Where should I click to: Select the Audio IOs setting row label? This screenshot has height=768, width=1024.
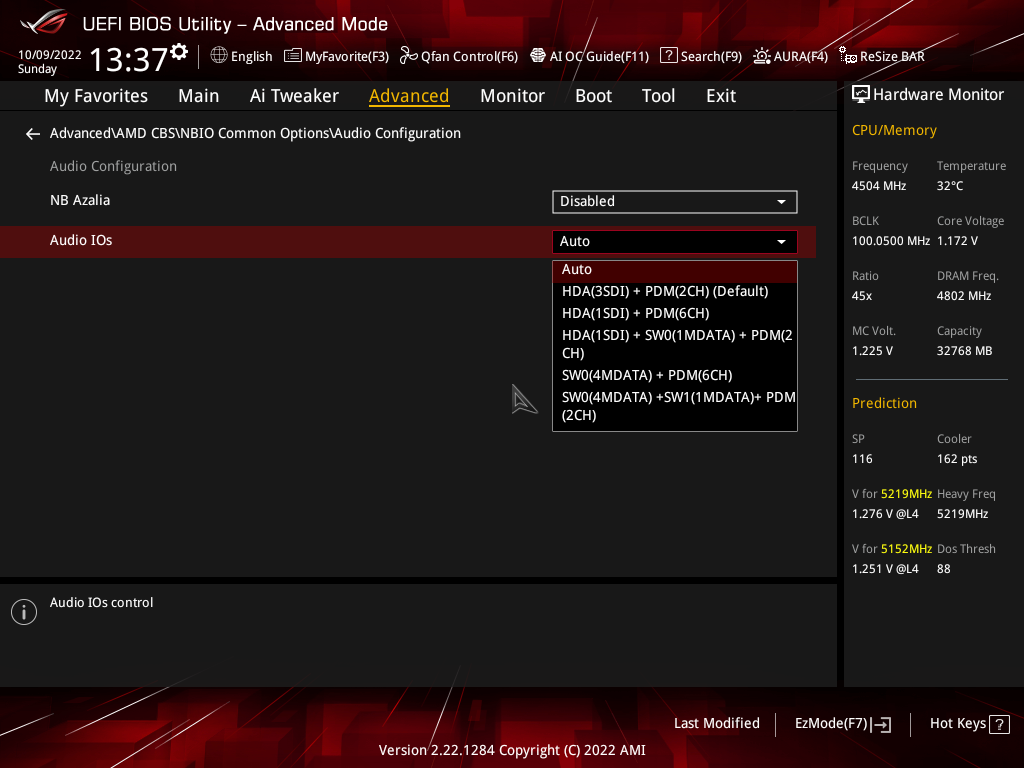click(x=81, y=240)
